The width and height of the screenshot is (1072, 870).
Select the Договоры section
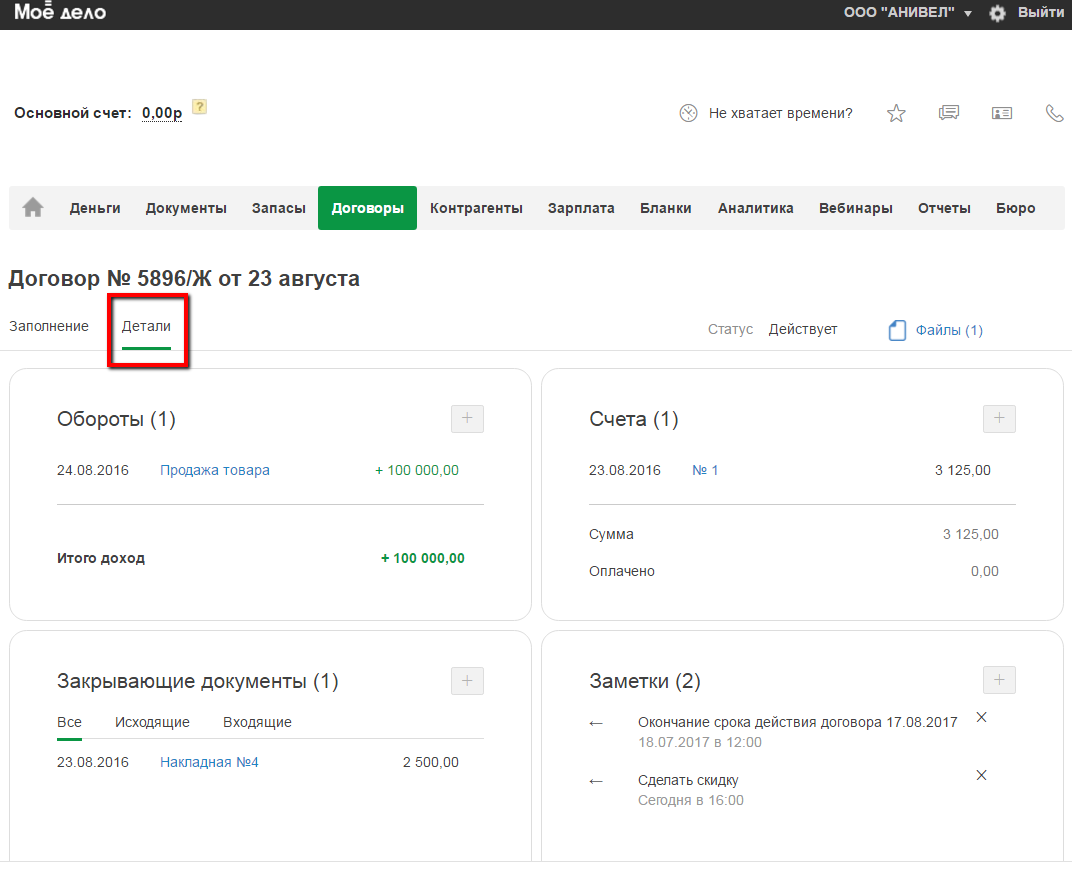click(x=367, y=208)
